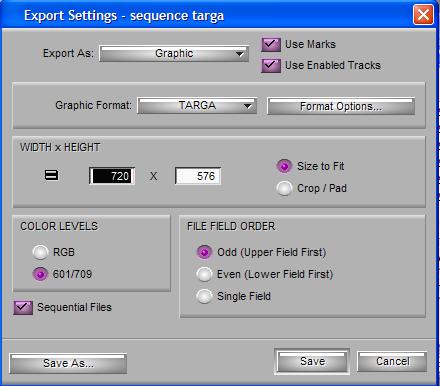
Task: Open the Export As dropdown
Action: click(174, 54)
